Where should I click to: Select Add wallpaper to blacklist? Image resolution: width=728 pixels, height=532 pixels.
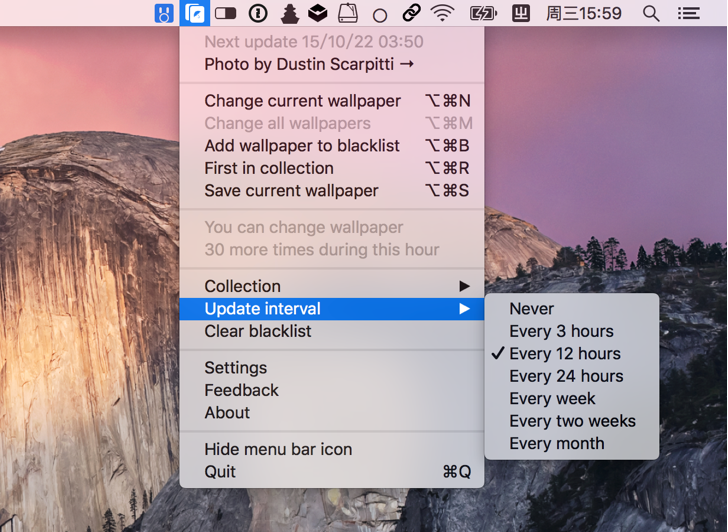tap(332, 146)
